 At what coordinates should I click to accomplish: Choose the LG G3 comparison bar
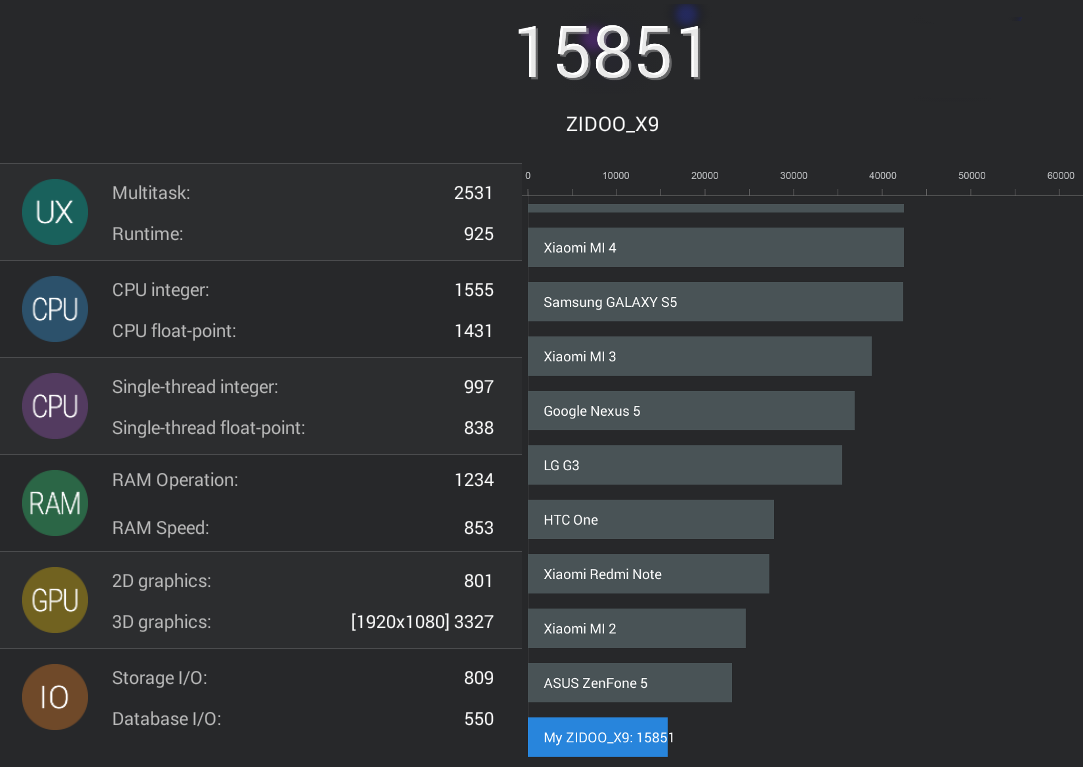point(685,465)
